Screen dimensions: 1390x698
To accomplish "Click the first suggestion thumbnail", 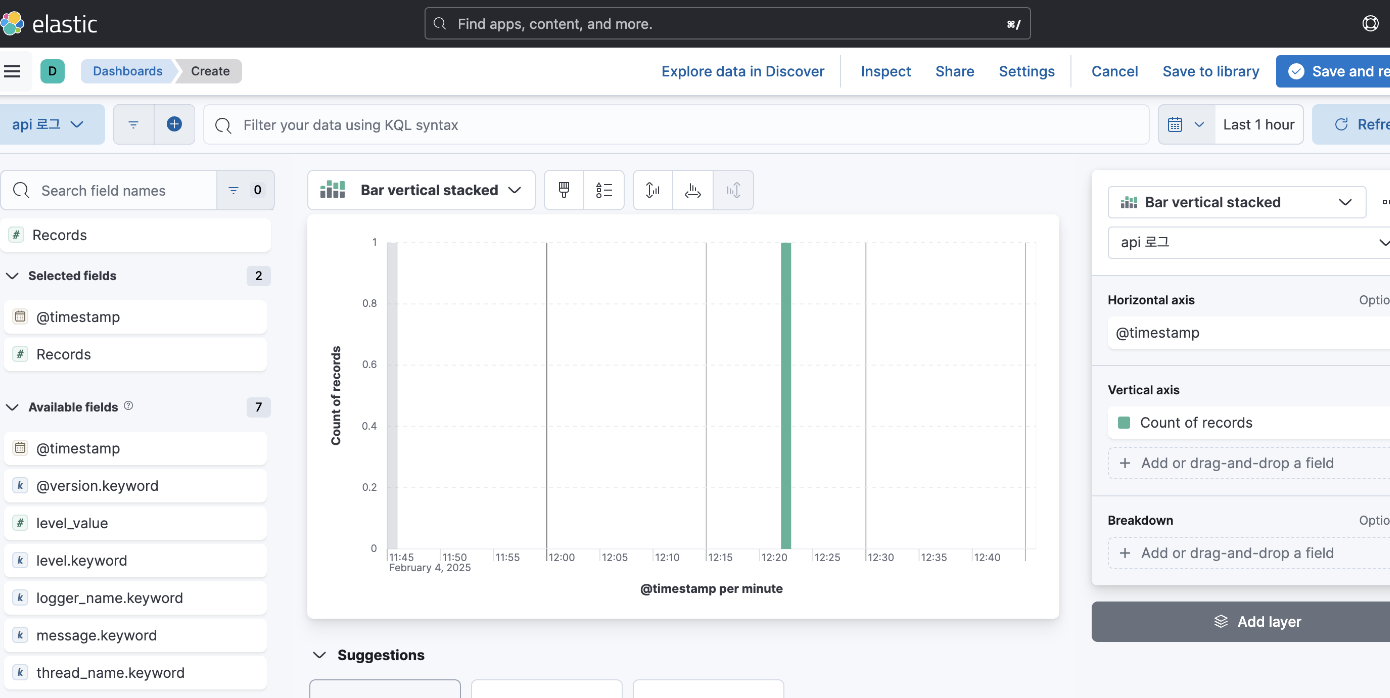I will pyautogui.click(x=385, y=689).
